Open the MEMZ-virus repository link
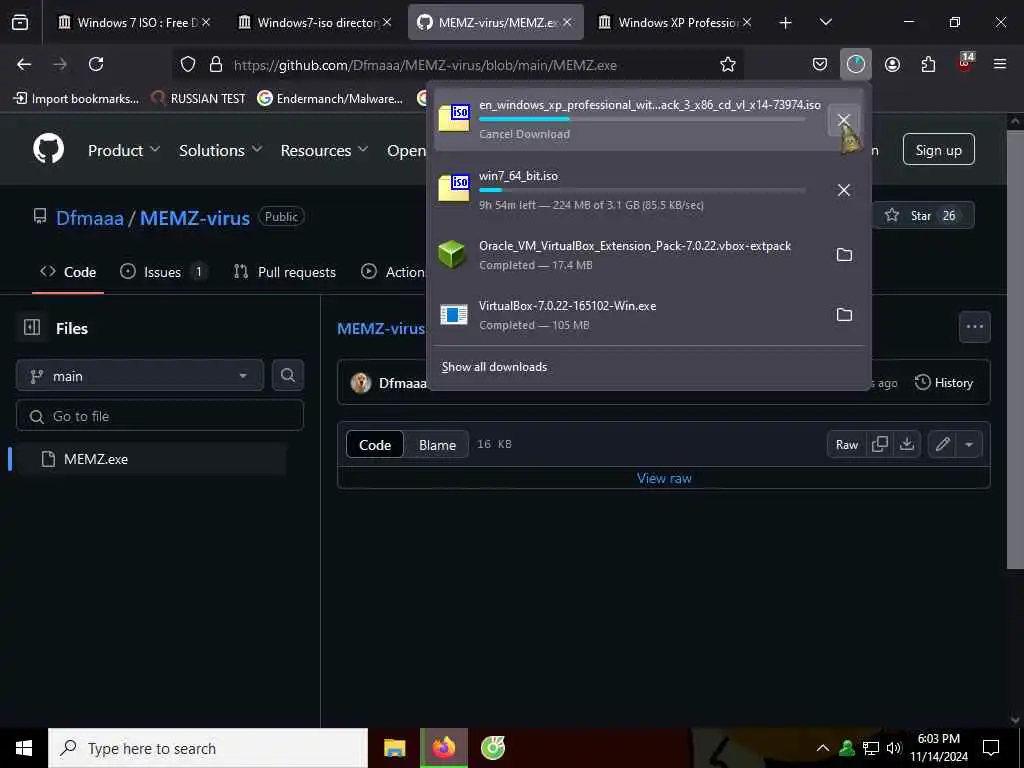Viewport: 1024px width, 768px height. point(195,217)
